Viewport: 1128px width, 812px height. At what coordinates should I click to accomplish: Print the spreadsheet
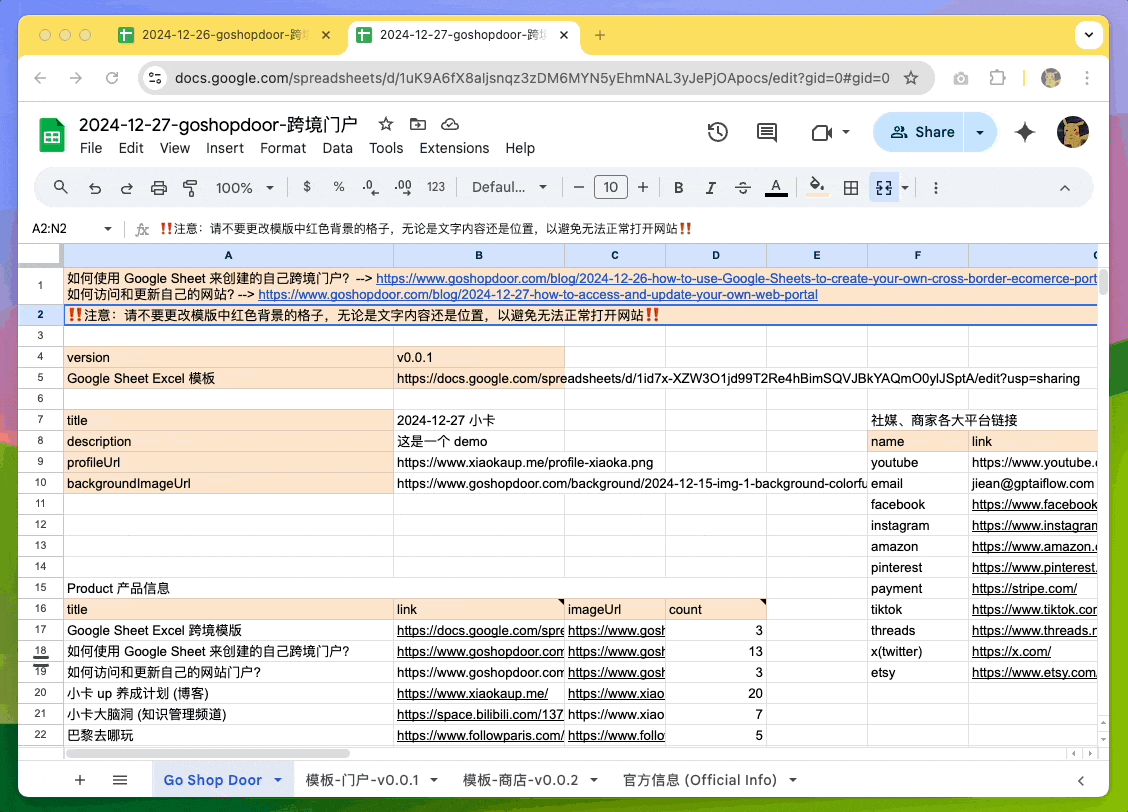click(158, 188)
